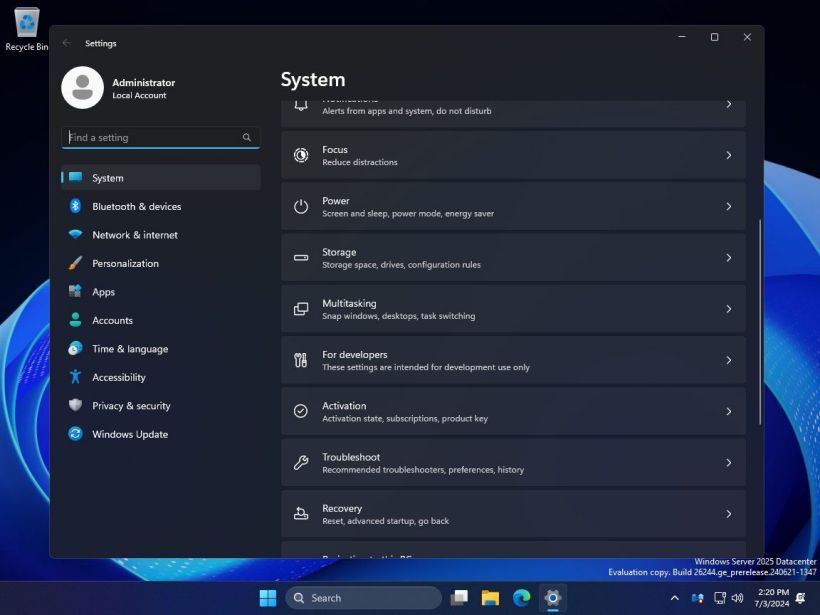Click the Privacy & security shield icon
This screenshot has height=615, width=820.
point(75,406)
